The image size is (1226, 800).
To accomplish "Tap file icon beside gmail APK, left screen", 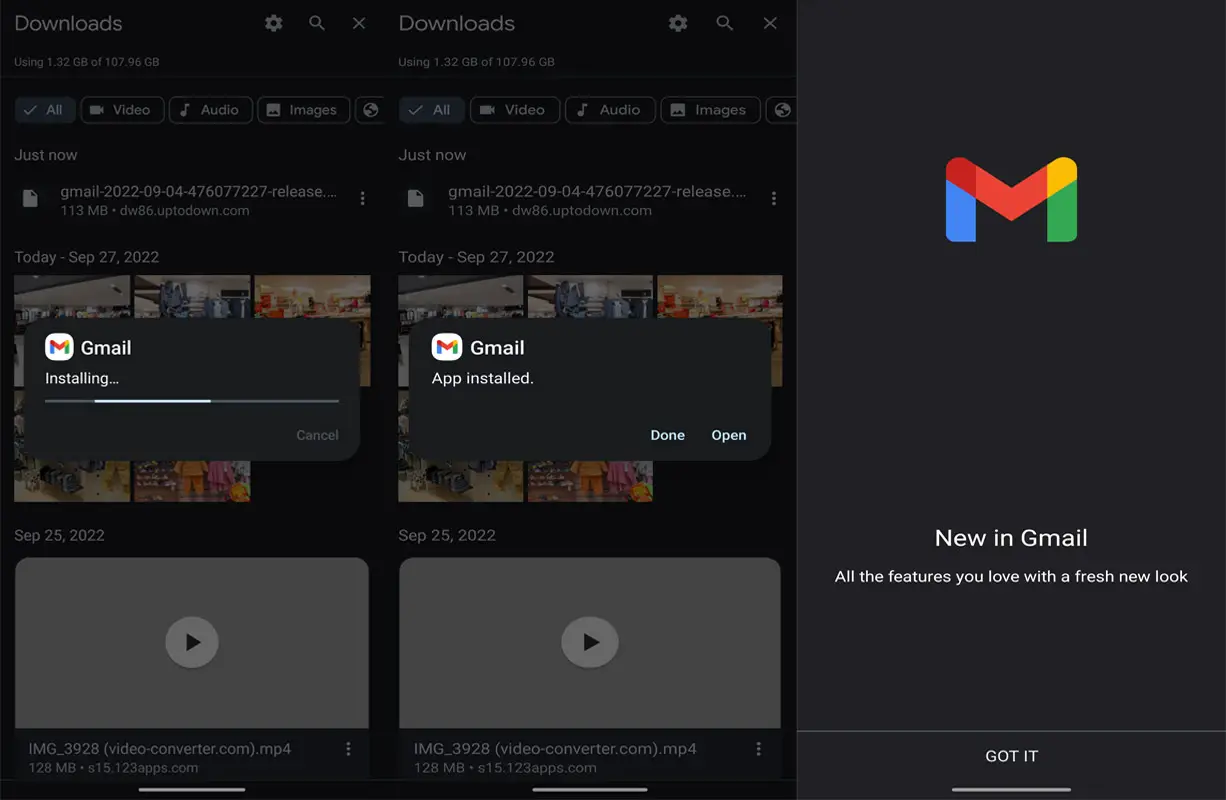I will pos(30,199).
